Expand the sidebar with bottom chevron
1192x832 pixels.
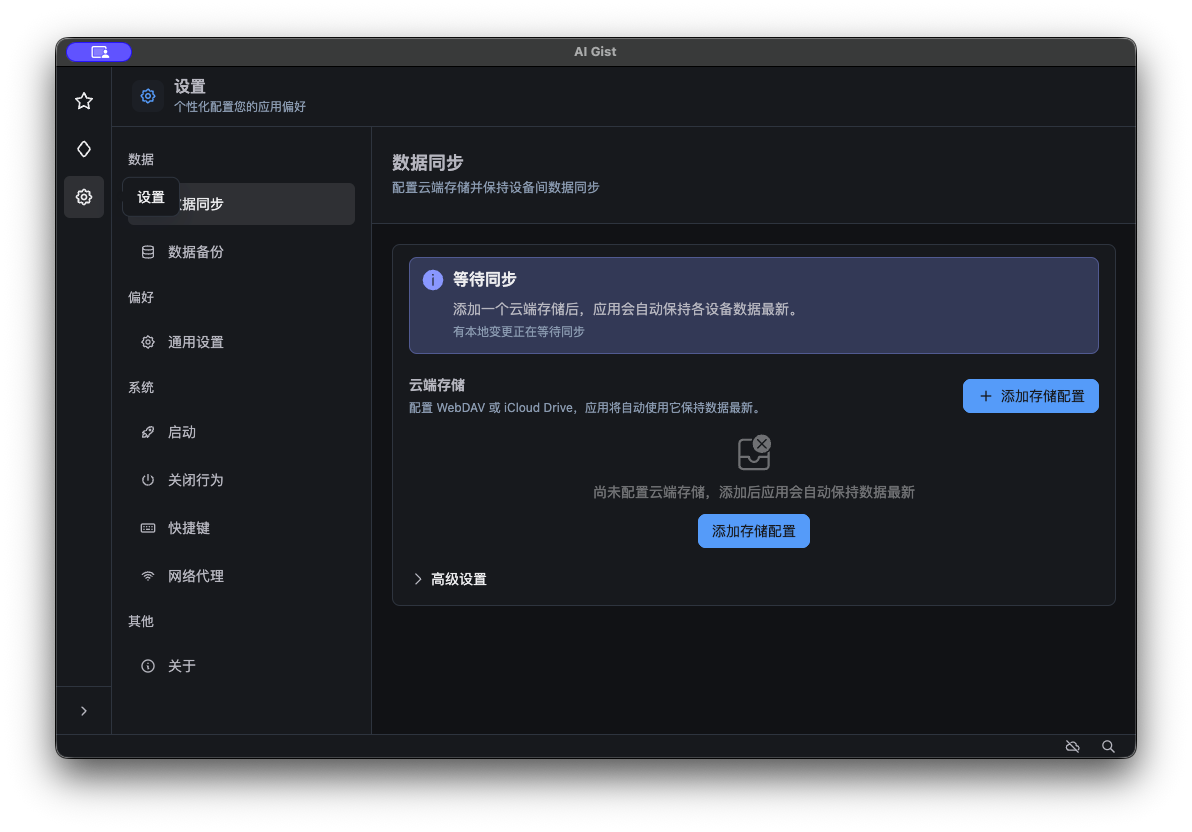click(x=84, y=711)
